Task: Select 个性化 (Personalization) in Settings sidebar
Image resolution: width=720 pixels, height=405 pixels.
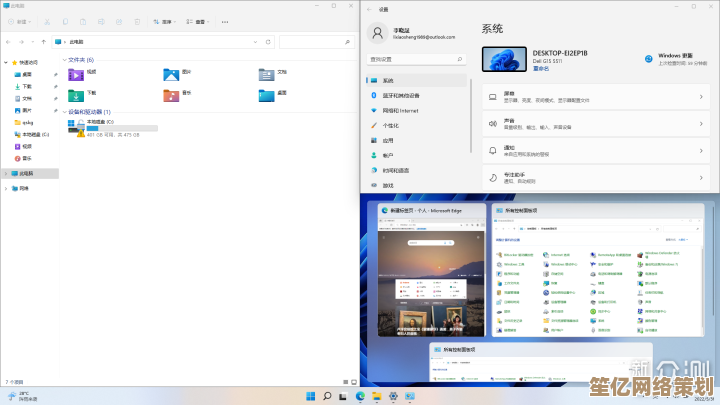Action: click(390, 125)
